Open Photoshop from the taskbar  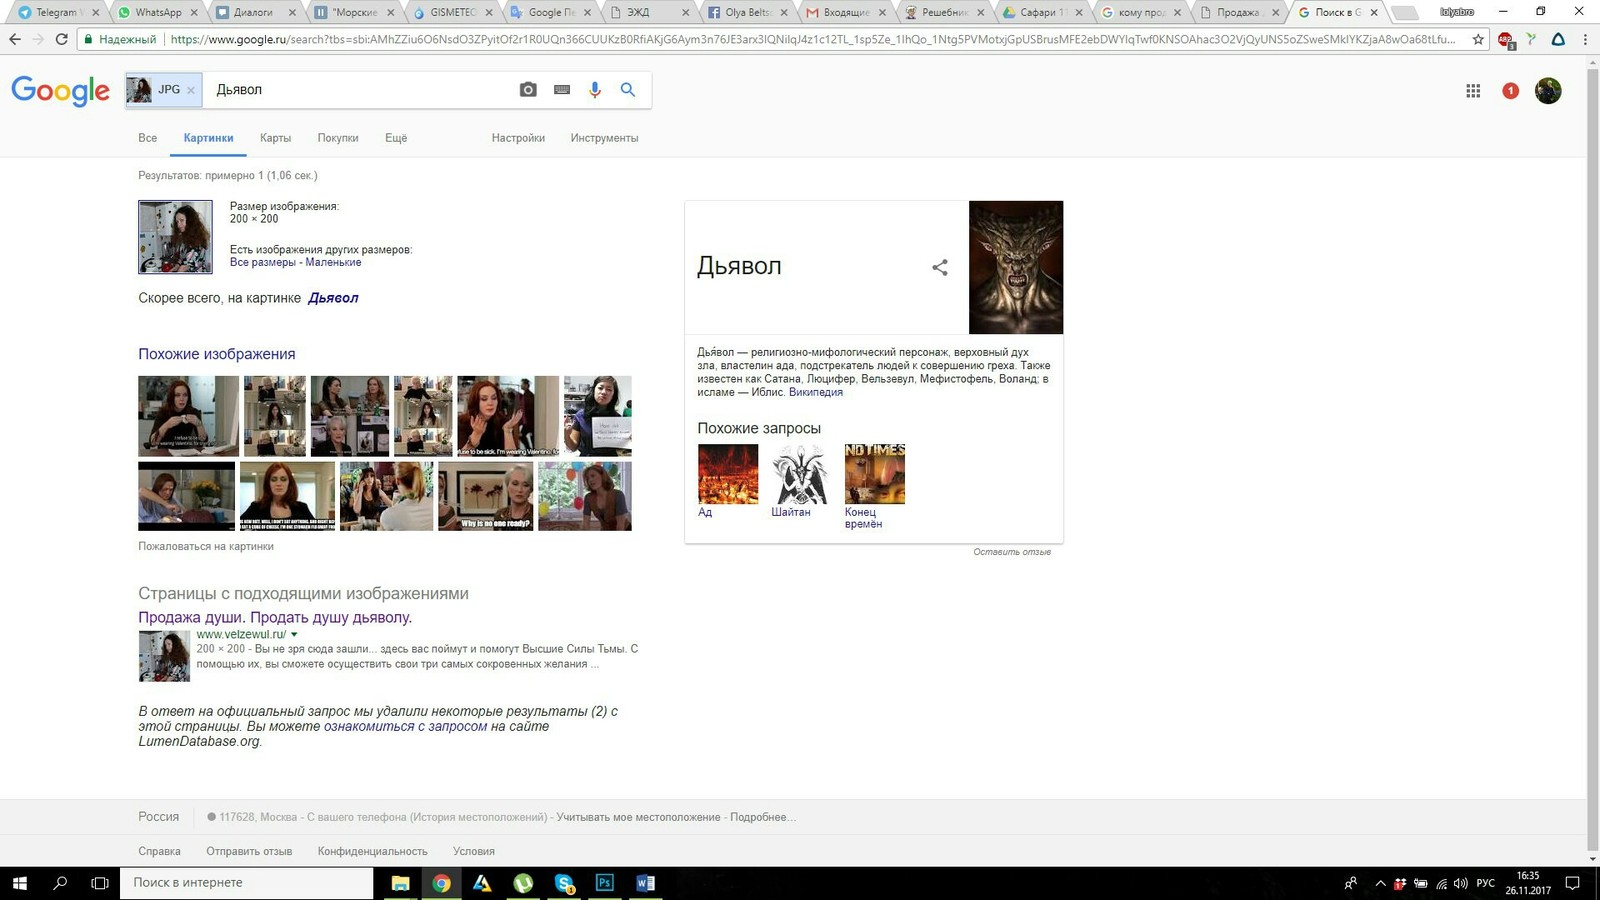[605, 883]
